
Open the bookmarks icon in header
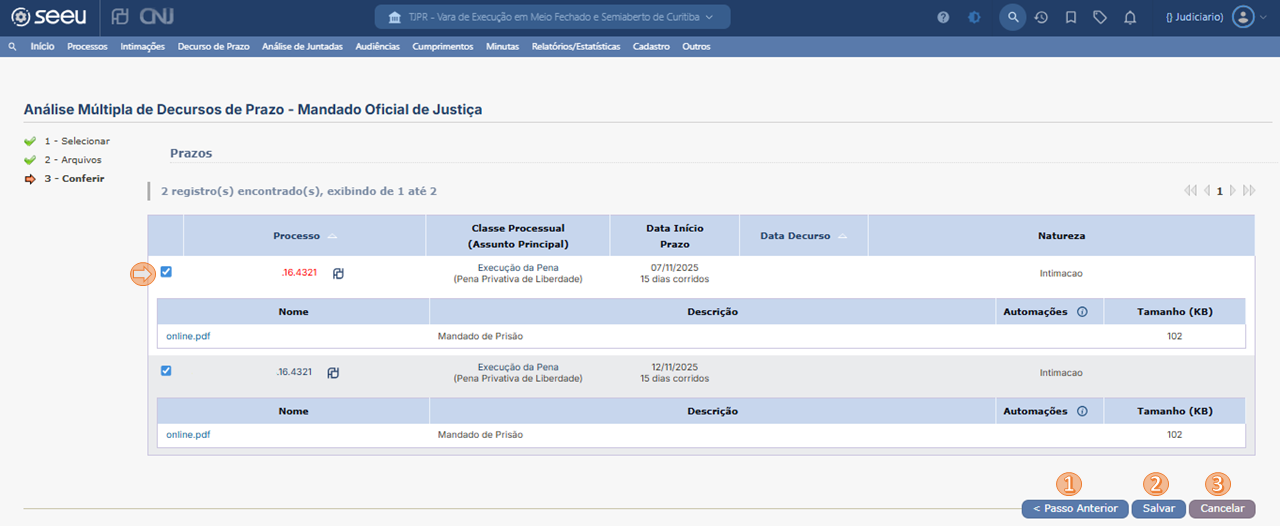pyautogui.click(x=1071, y=17)
